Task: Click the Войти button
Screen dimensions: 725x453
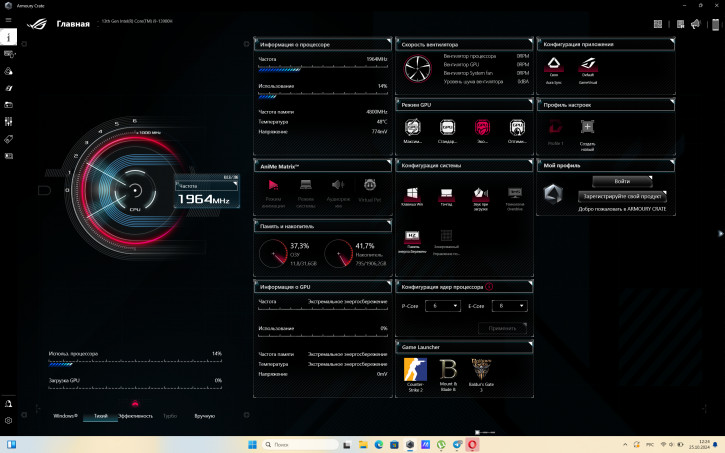Action: [622, 181]
